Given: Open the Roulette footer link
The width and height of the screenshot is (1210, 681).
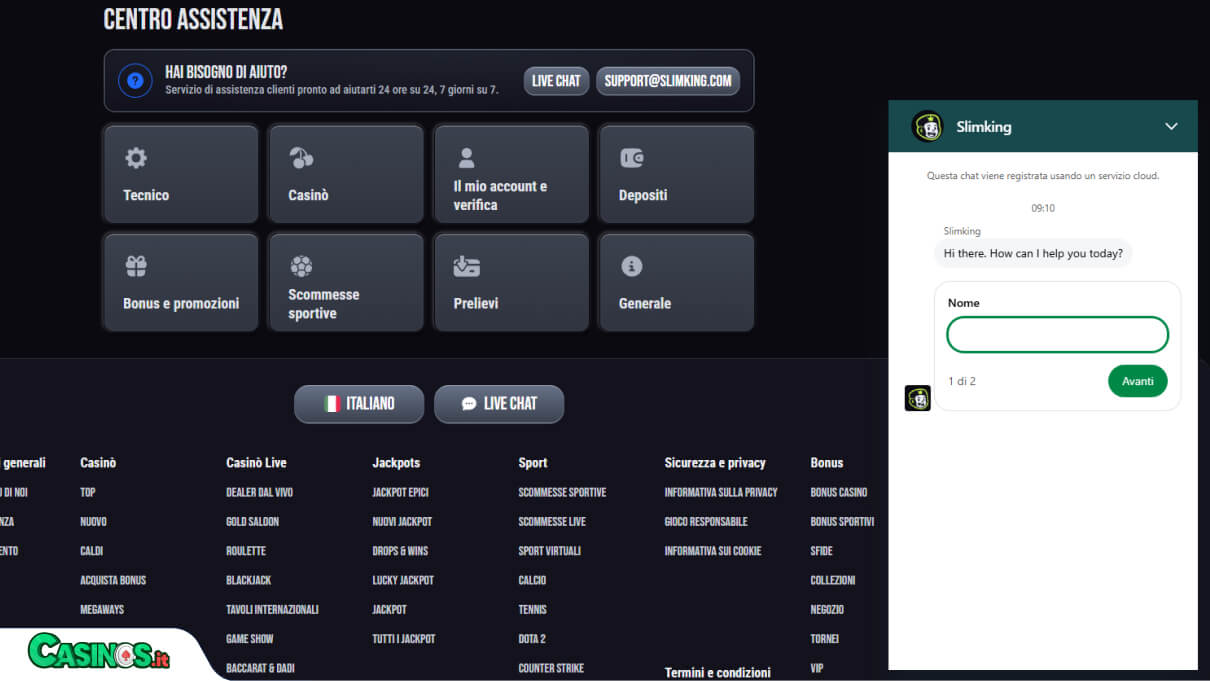Looking at the screenshot, I should pyautogui.click(x=246, y=551).
